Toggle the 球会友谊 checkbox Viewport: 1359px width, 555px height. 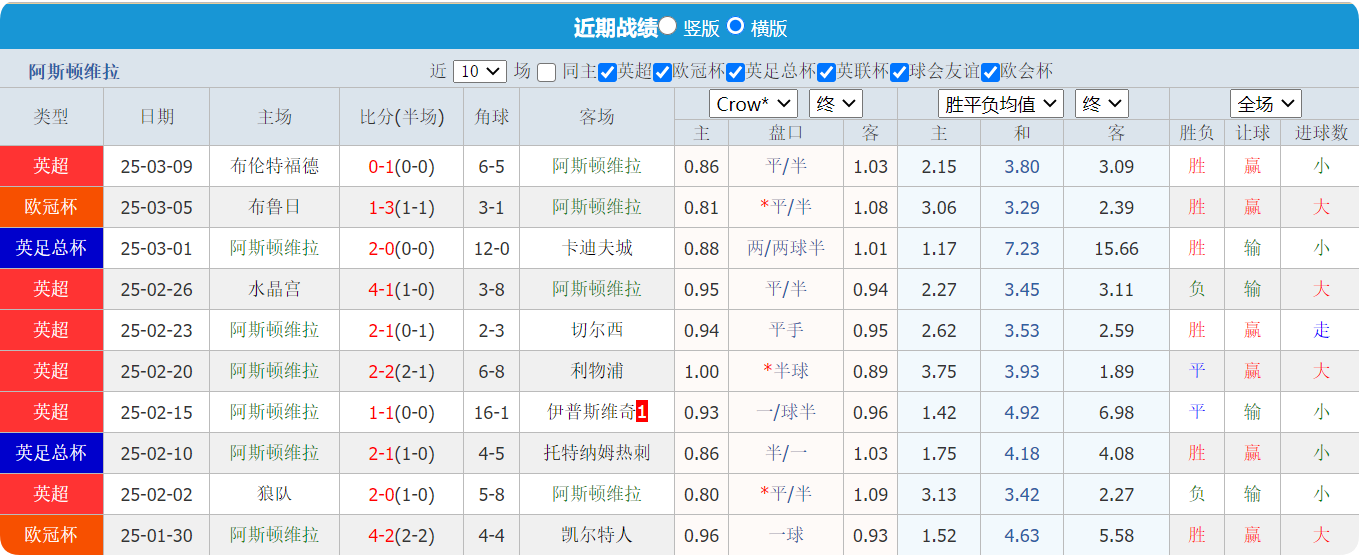click(899, 72)
